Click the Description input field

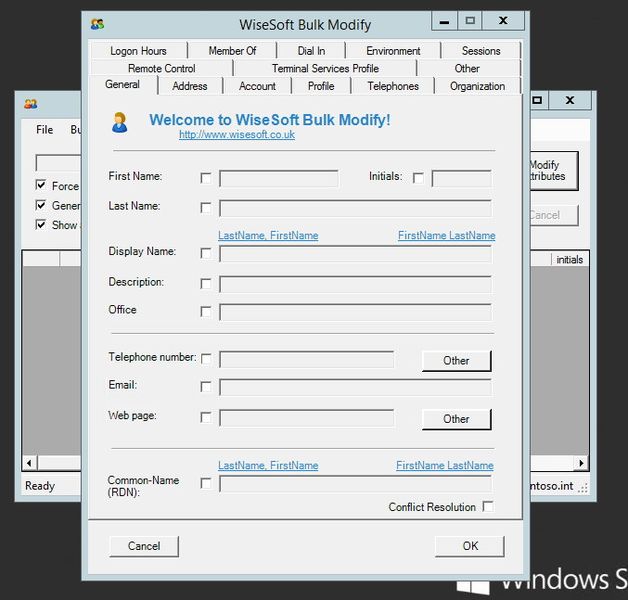pyautogui.click(x=356, y=284)
